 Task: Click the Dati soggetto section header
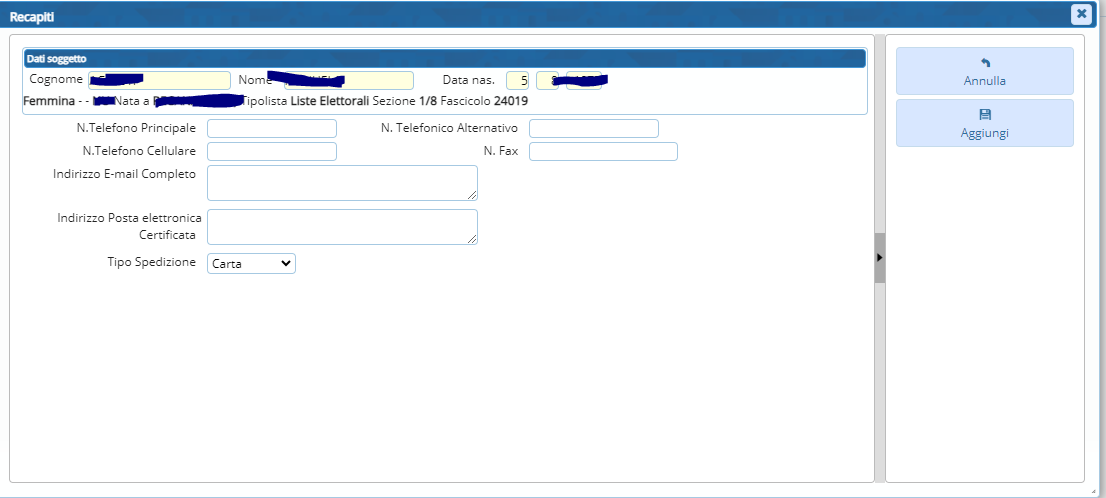[x=443, y=59]
